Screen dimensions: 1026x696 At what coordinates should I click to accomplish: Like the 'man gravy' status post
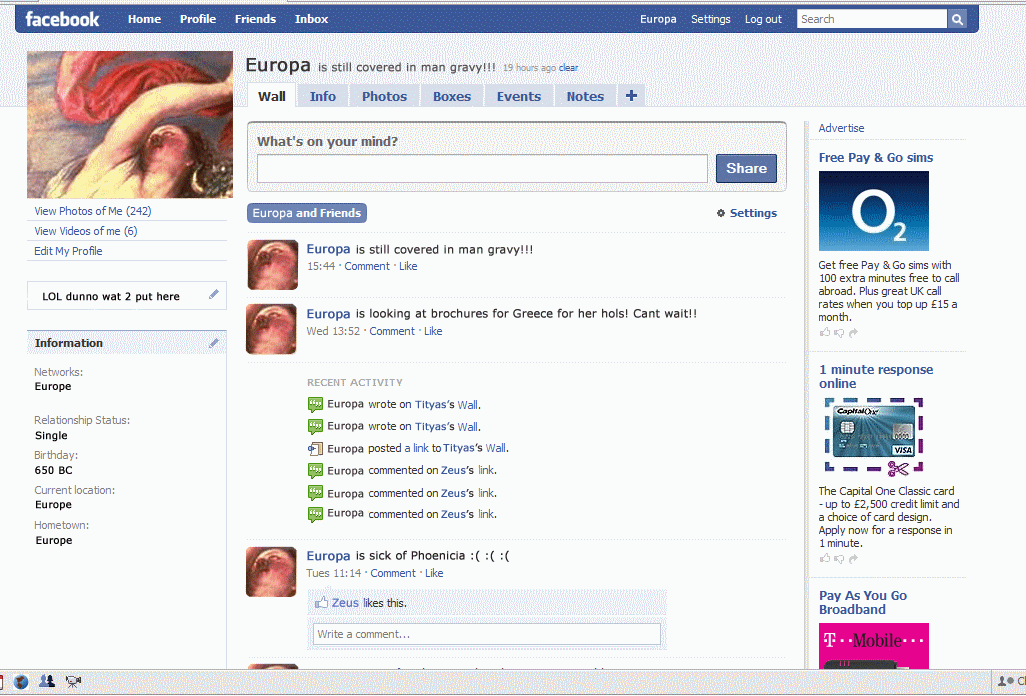[408, 266]
